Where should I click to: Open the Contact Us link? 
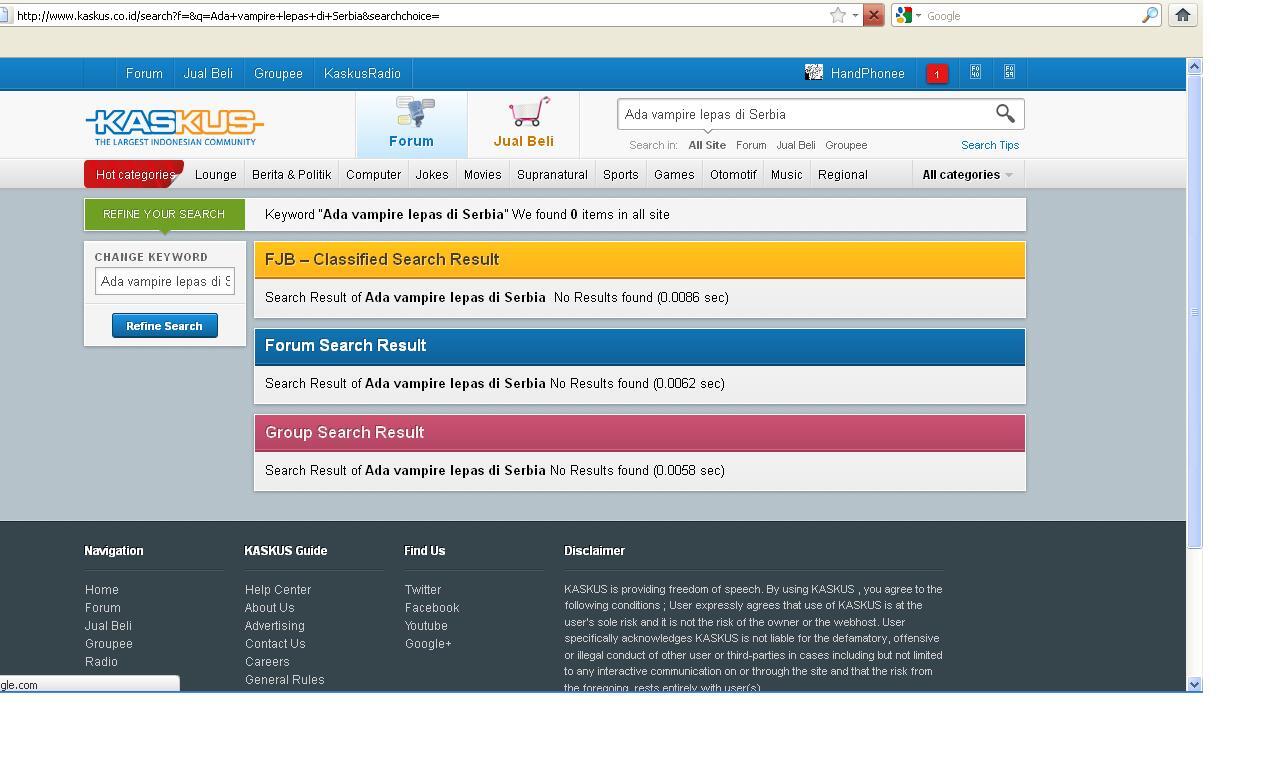tap(275, 644)
